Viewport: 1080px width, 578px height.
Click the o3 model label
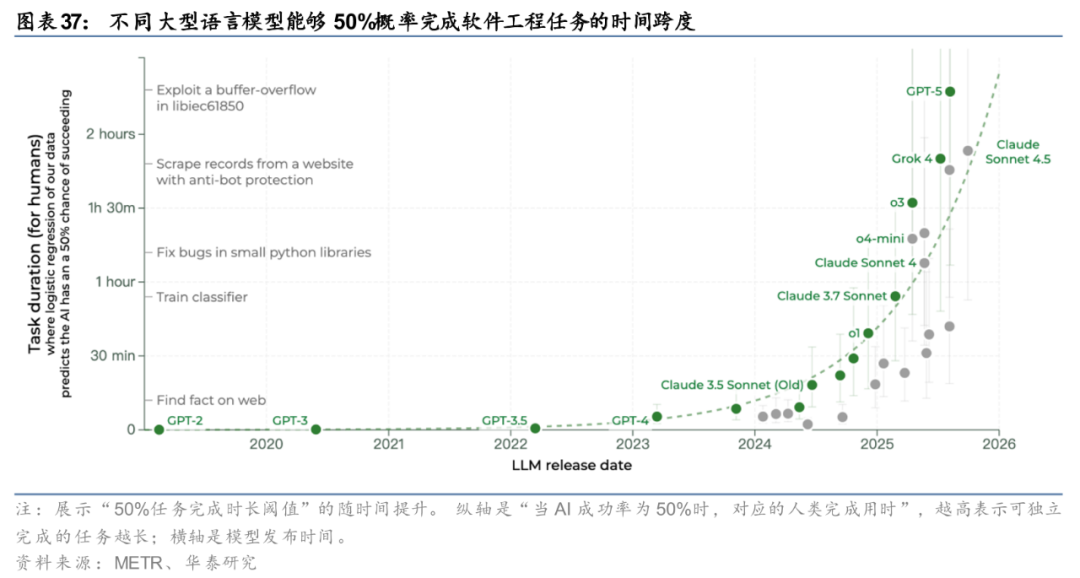point(897,203)
